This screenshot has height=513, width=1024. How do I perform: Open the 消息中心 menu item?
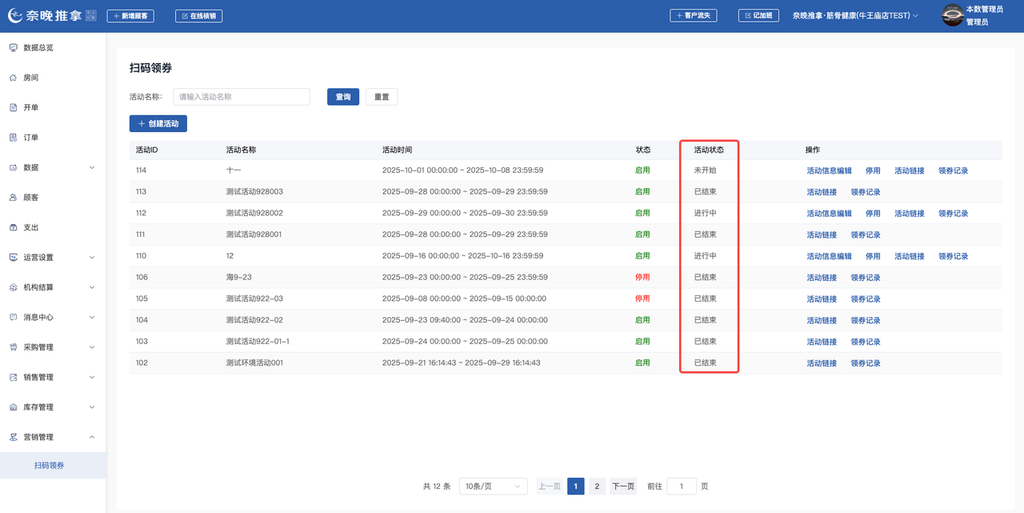click(38, 317)
